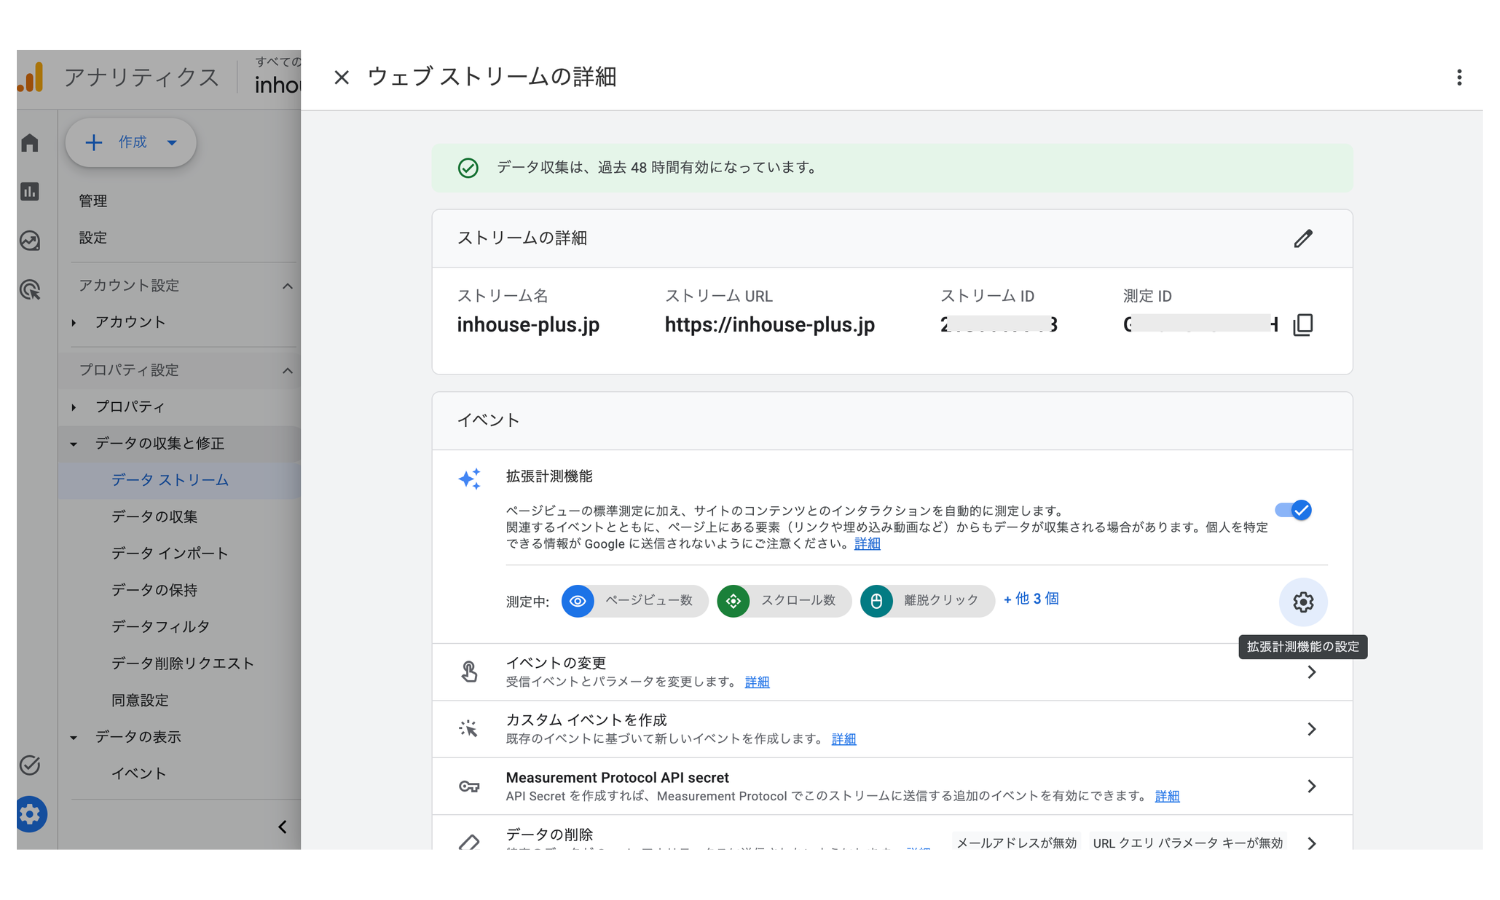Open Admin gear icon at bottom left

(30, 814)
